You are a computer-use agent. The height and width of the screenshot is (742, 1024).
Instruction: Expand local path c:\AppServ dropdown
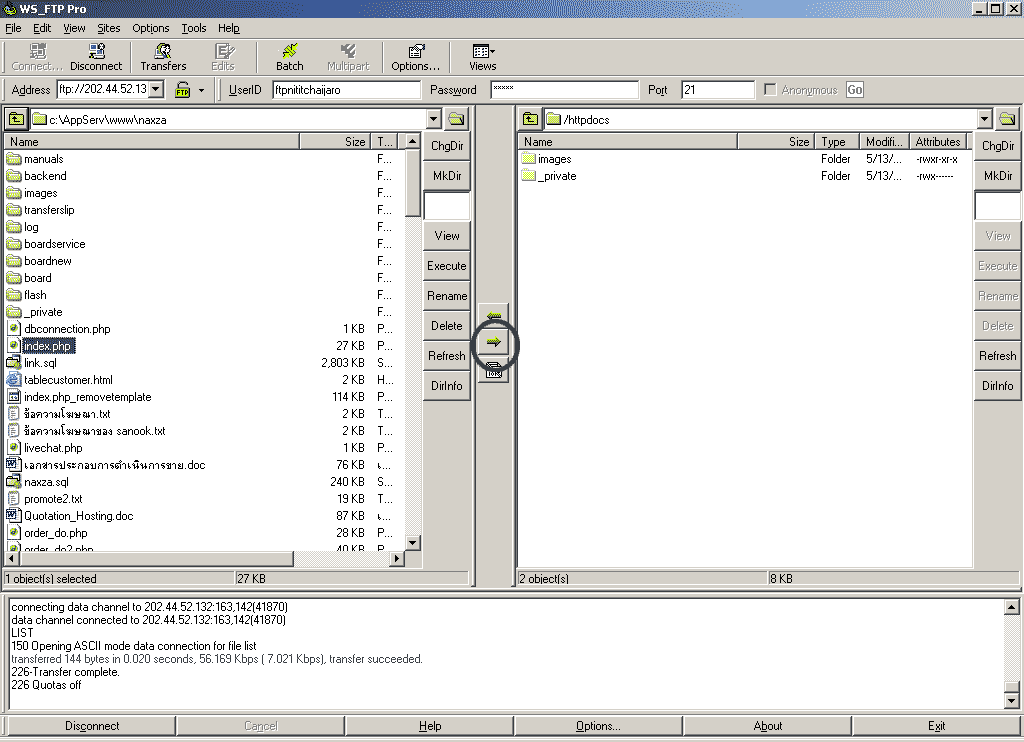tap(434, 119)
